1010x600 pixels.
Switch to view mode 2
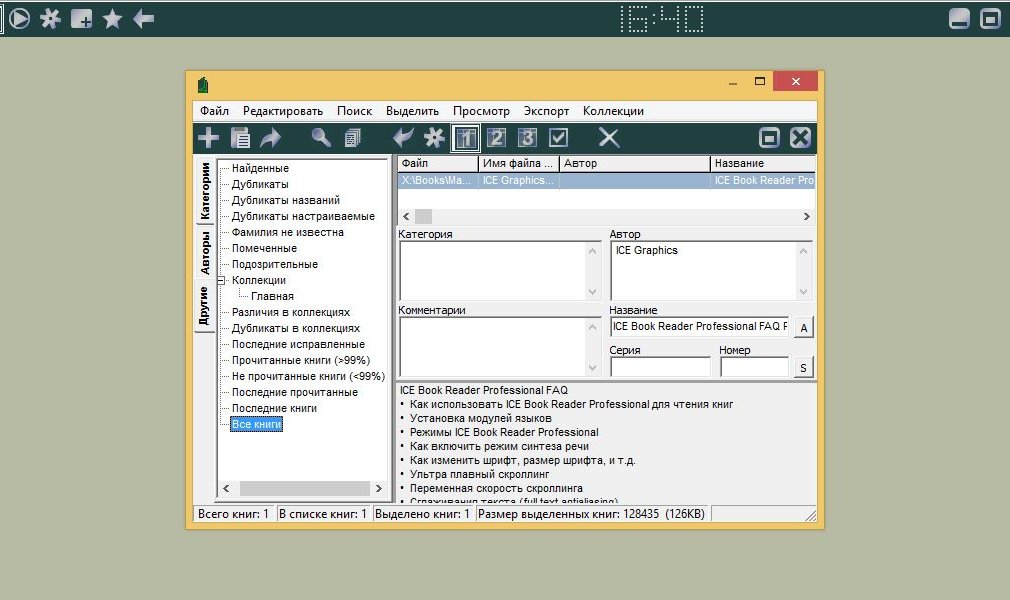496,138
